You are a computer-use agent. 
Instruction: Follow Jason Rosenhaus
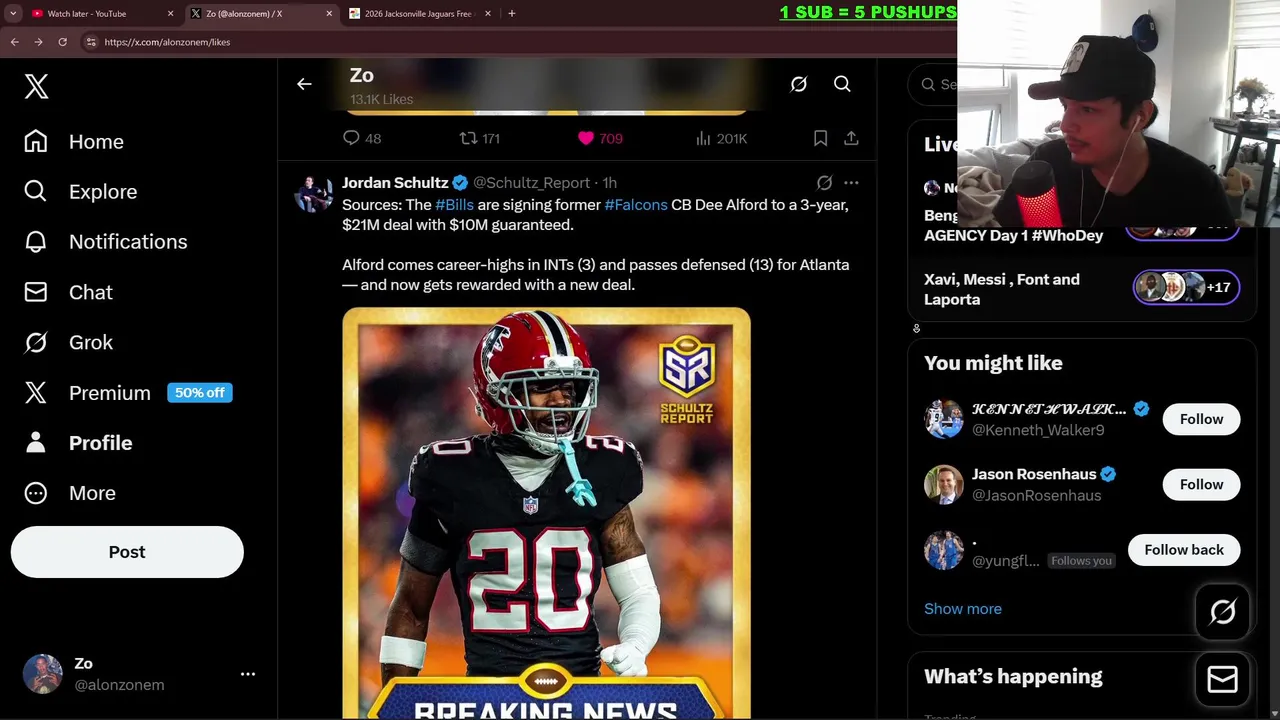[1201, 484]
